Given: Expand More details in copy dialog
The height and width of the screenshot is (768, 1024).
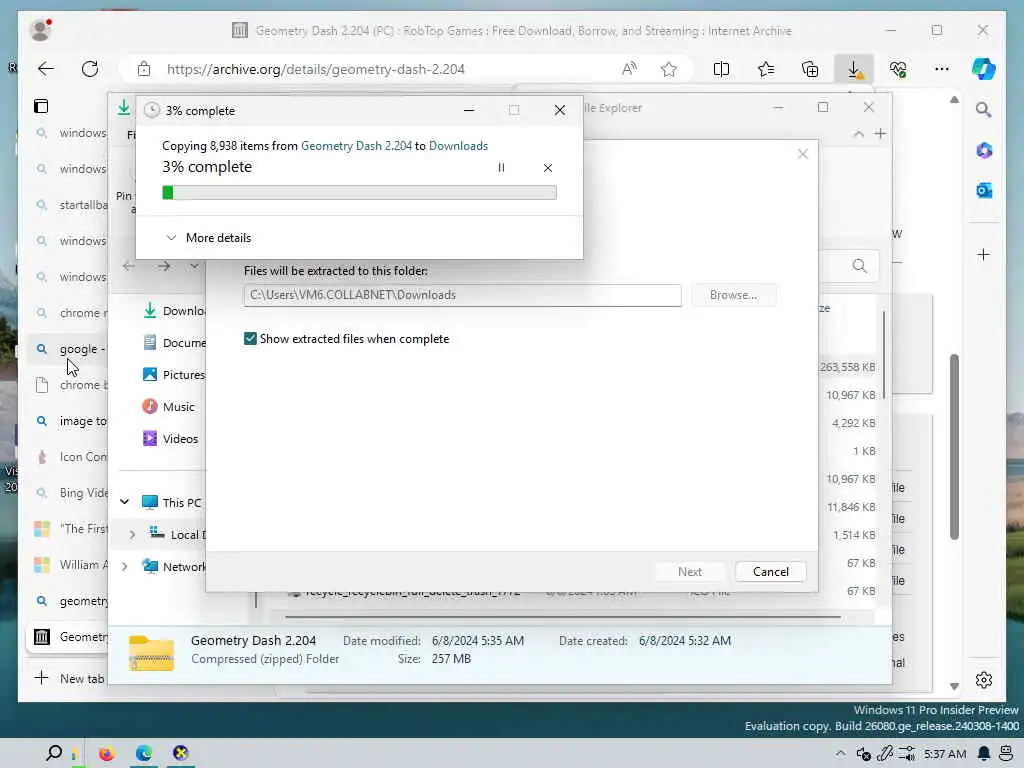Looking at the screenshot, I should (x=208, y=238).
